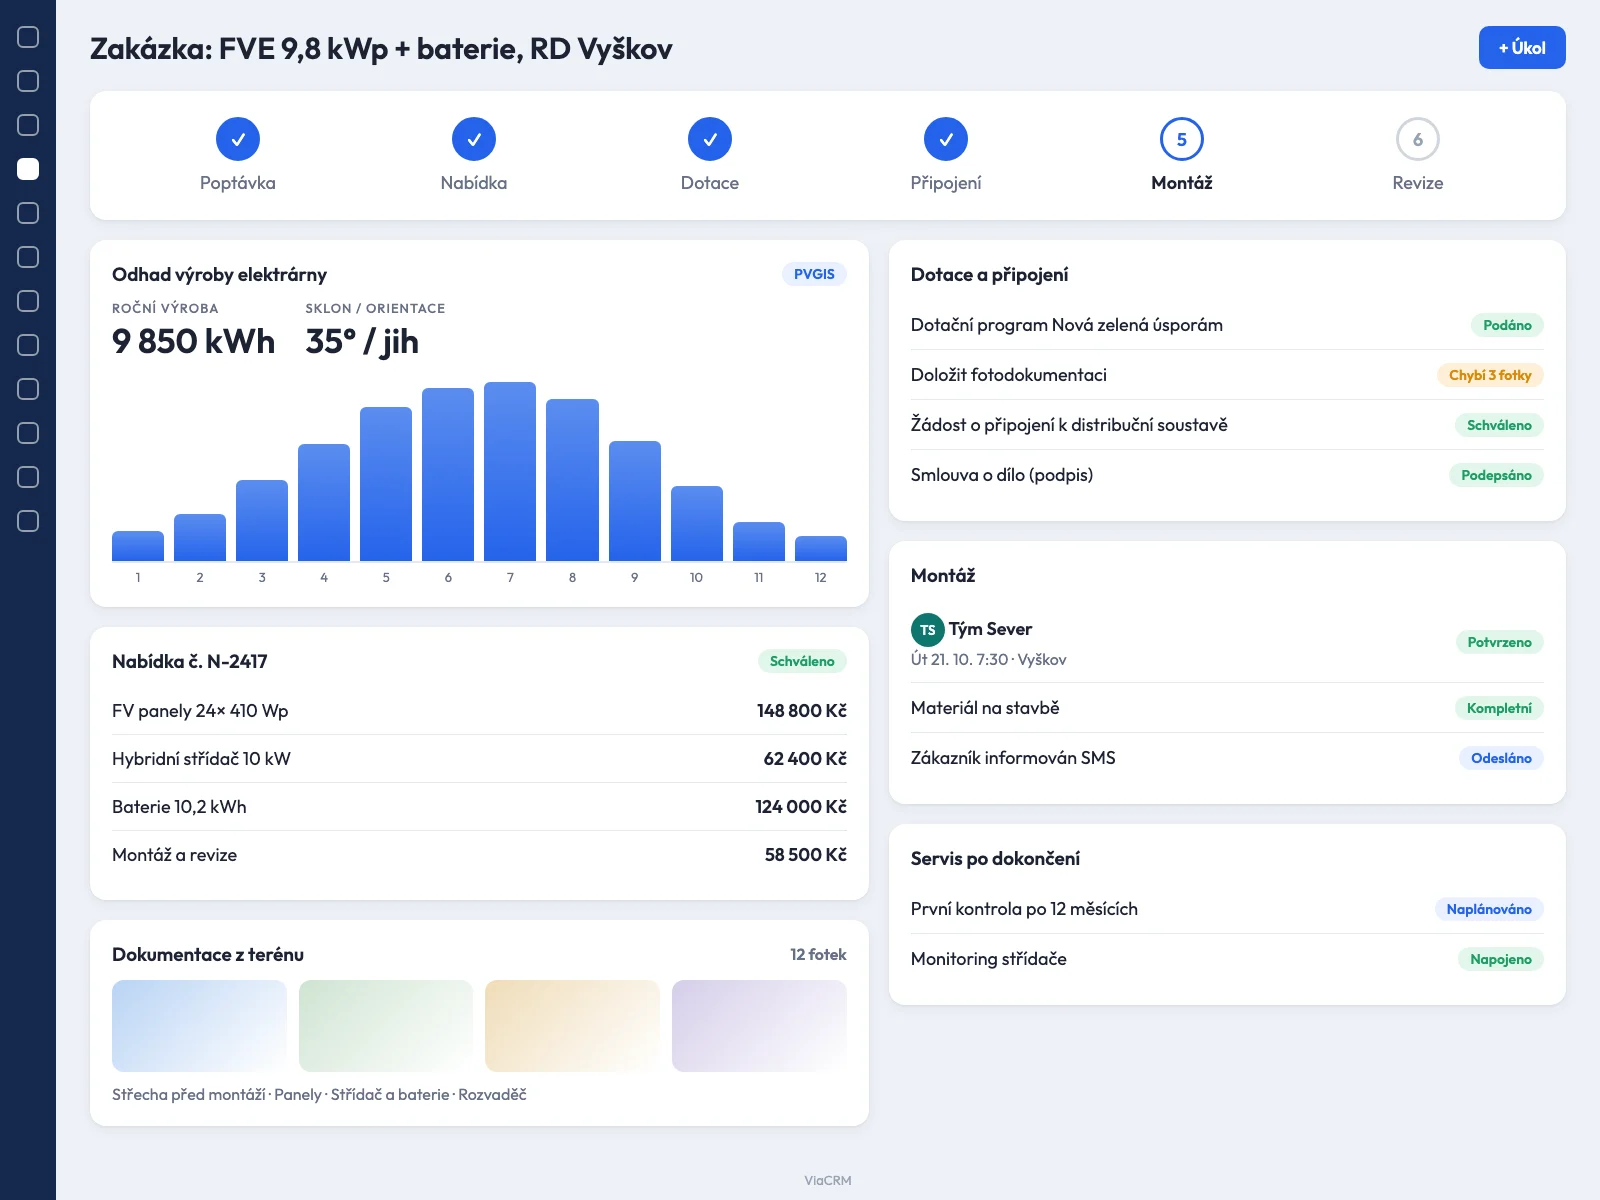Click the + Úkol button
The height and width of the screenshot is (1200, 1600).
click(x=1522, y=48)
